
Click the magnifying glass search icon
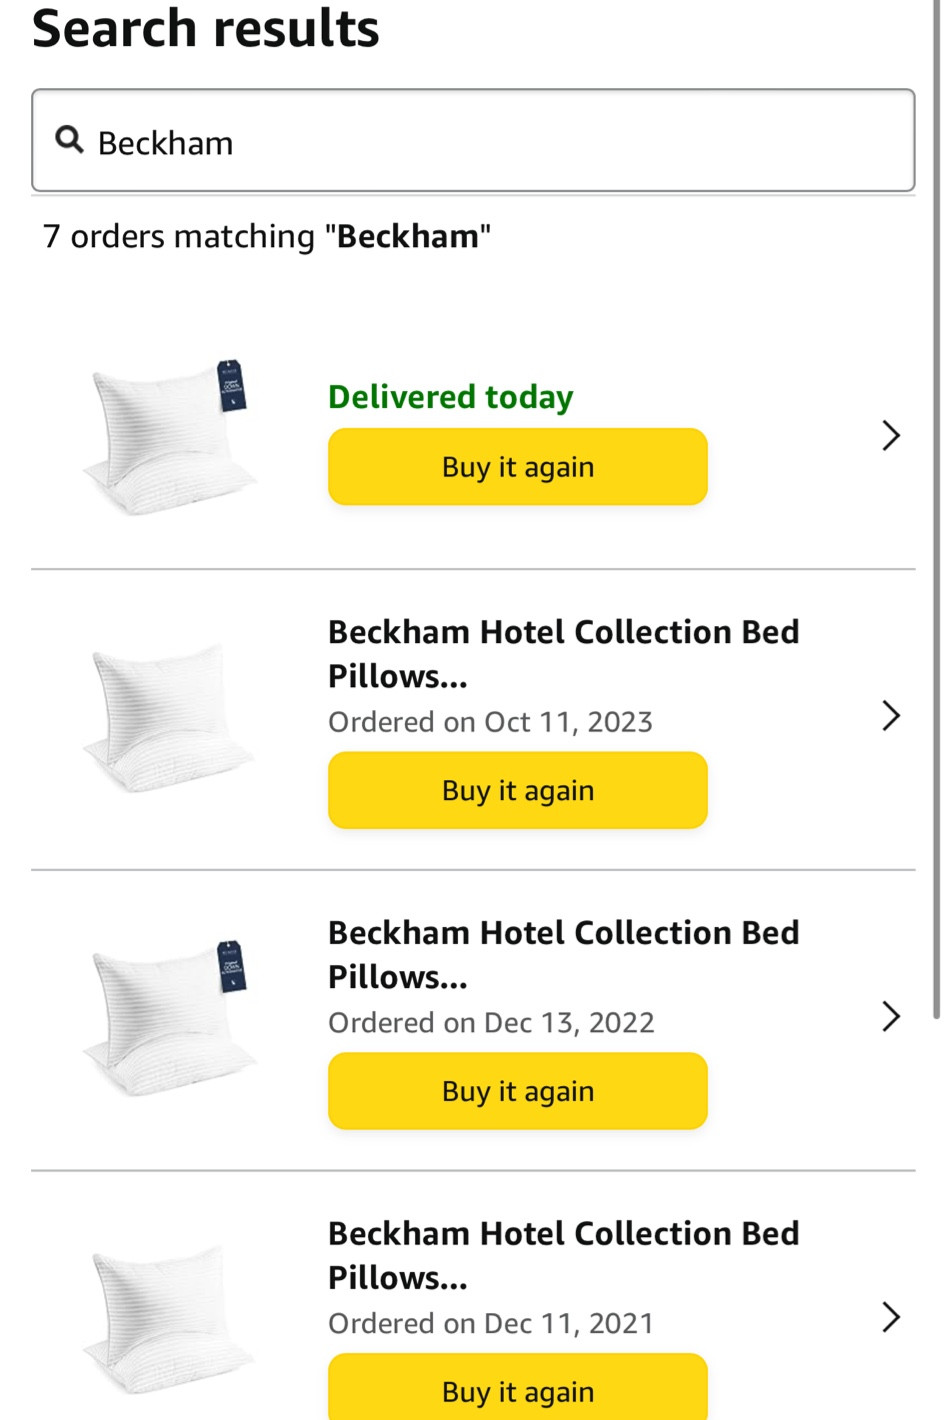pos(68,140)
